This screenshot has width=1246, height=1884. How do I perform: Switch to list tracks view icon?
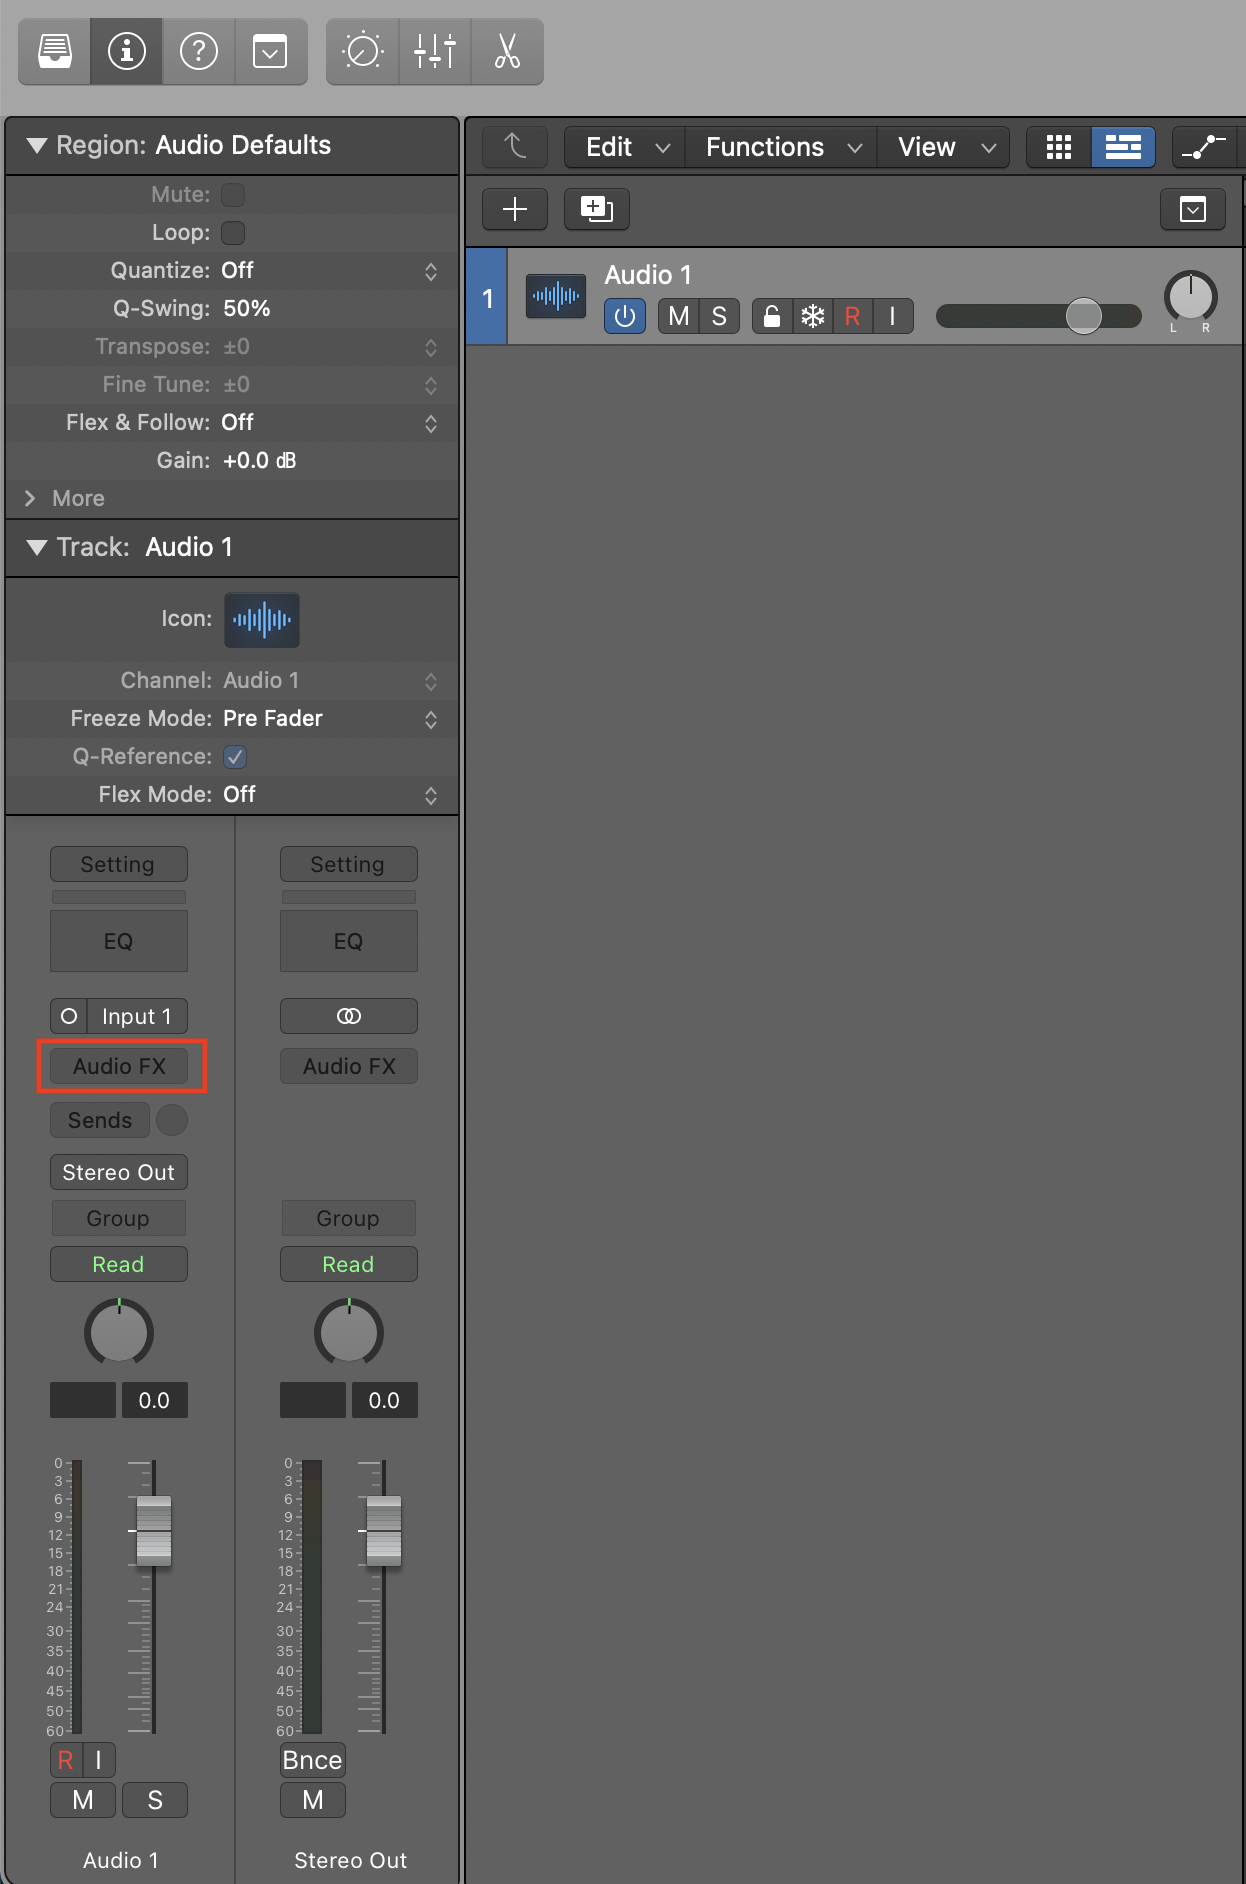coord(1123,147)
